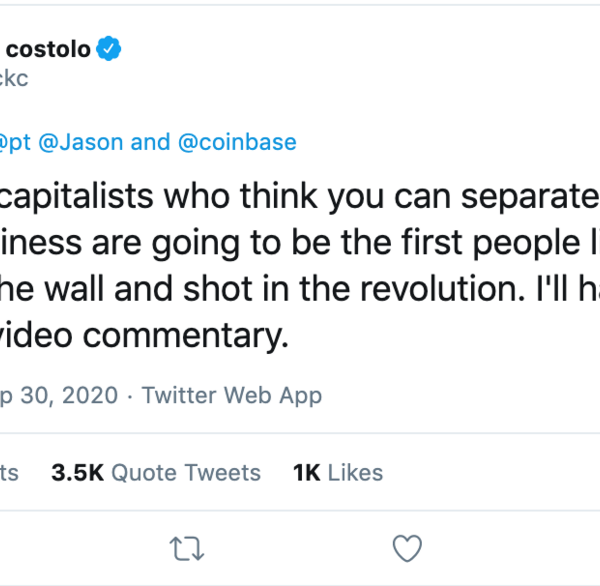Viewport: 600px width, 586px height.
Task: Click the 2020 tweet date timestamp
Action: 60,395
